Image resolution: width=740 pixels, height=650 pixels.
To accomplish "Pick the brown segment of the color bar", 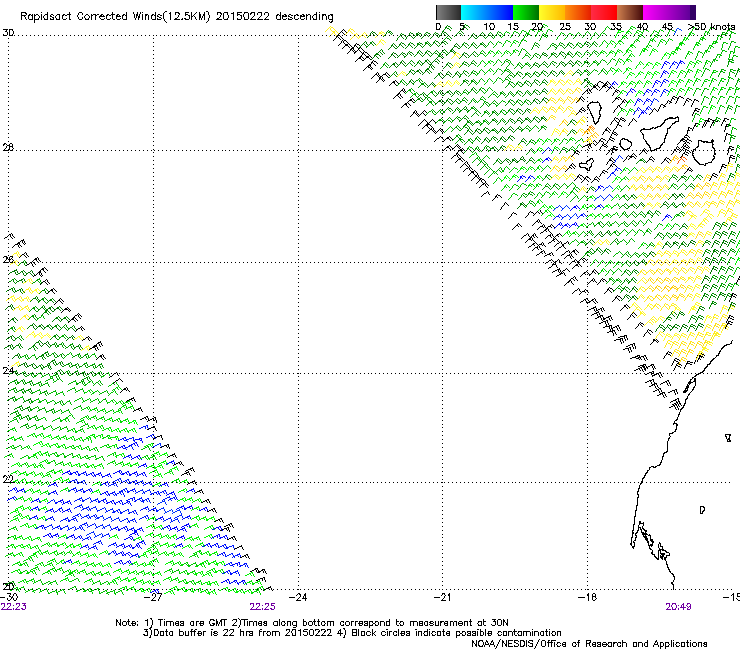I will 630,12.
